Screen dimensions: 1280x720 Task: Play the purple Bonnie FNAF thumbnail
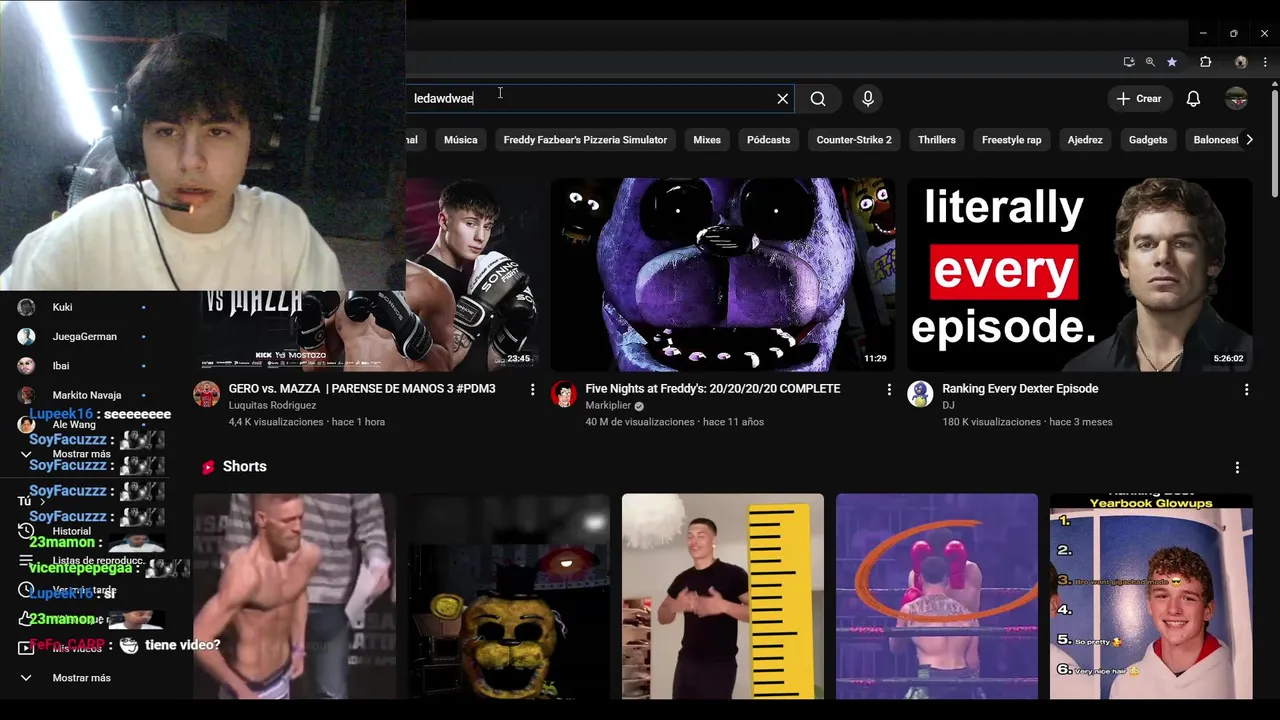pyautogui.click(x=723, y=275)
